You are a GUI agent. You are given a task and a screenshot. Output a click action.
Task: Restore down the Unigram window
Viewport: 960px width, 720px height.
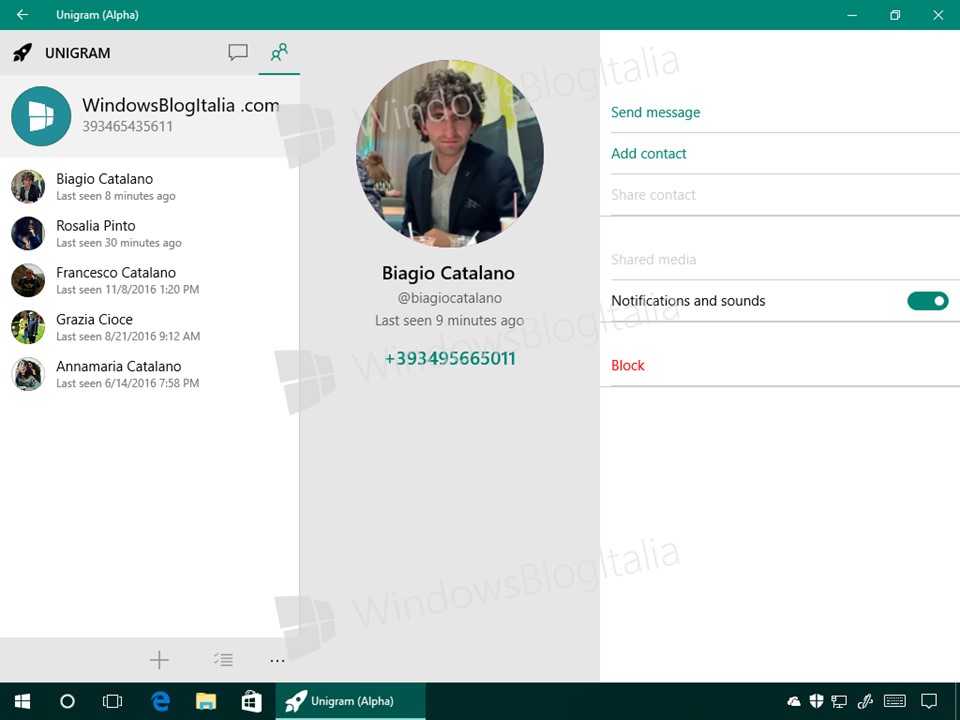[x=895, y=15]
